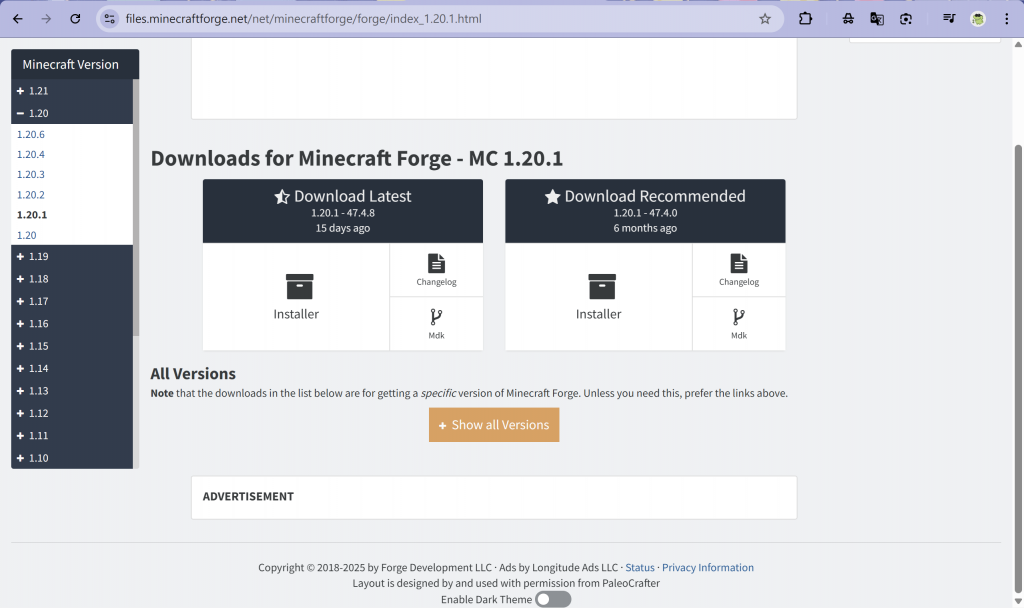Select version 1.20 in sidebar

click(27, 235)
